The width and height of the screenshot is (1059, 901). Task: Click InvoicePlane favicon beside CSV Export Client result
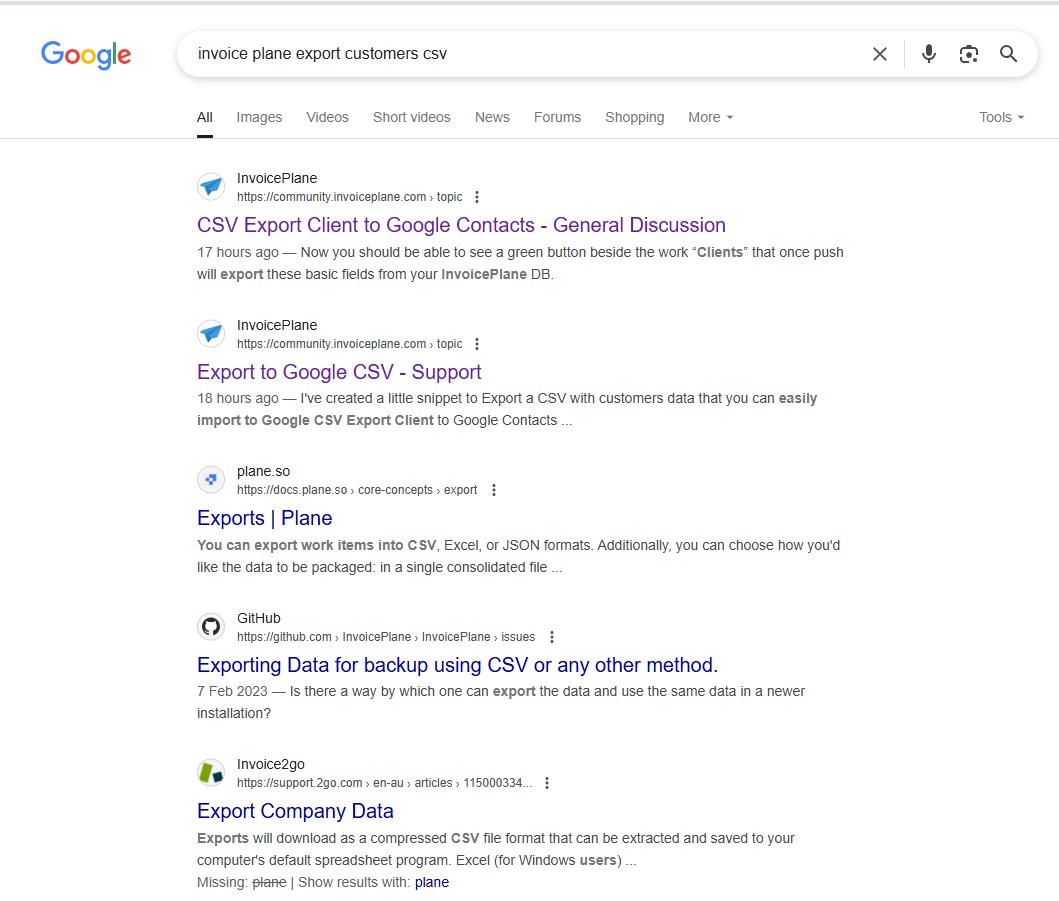pos(211,186)
